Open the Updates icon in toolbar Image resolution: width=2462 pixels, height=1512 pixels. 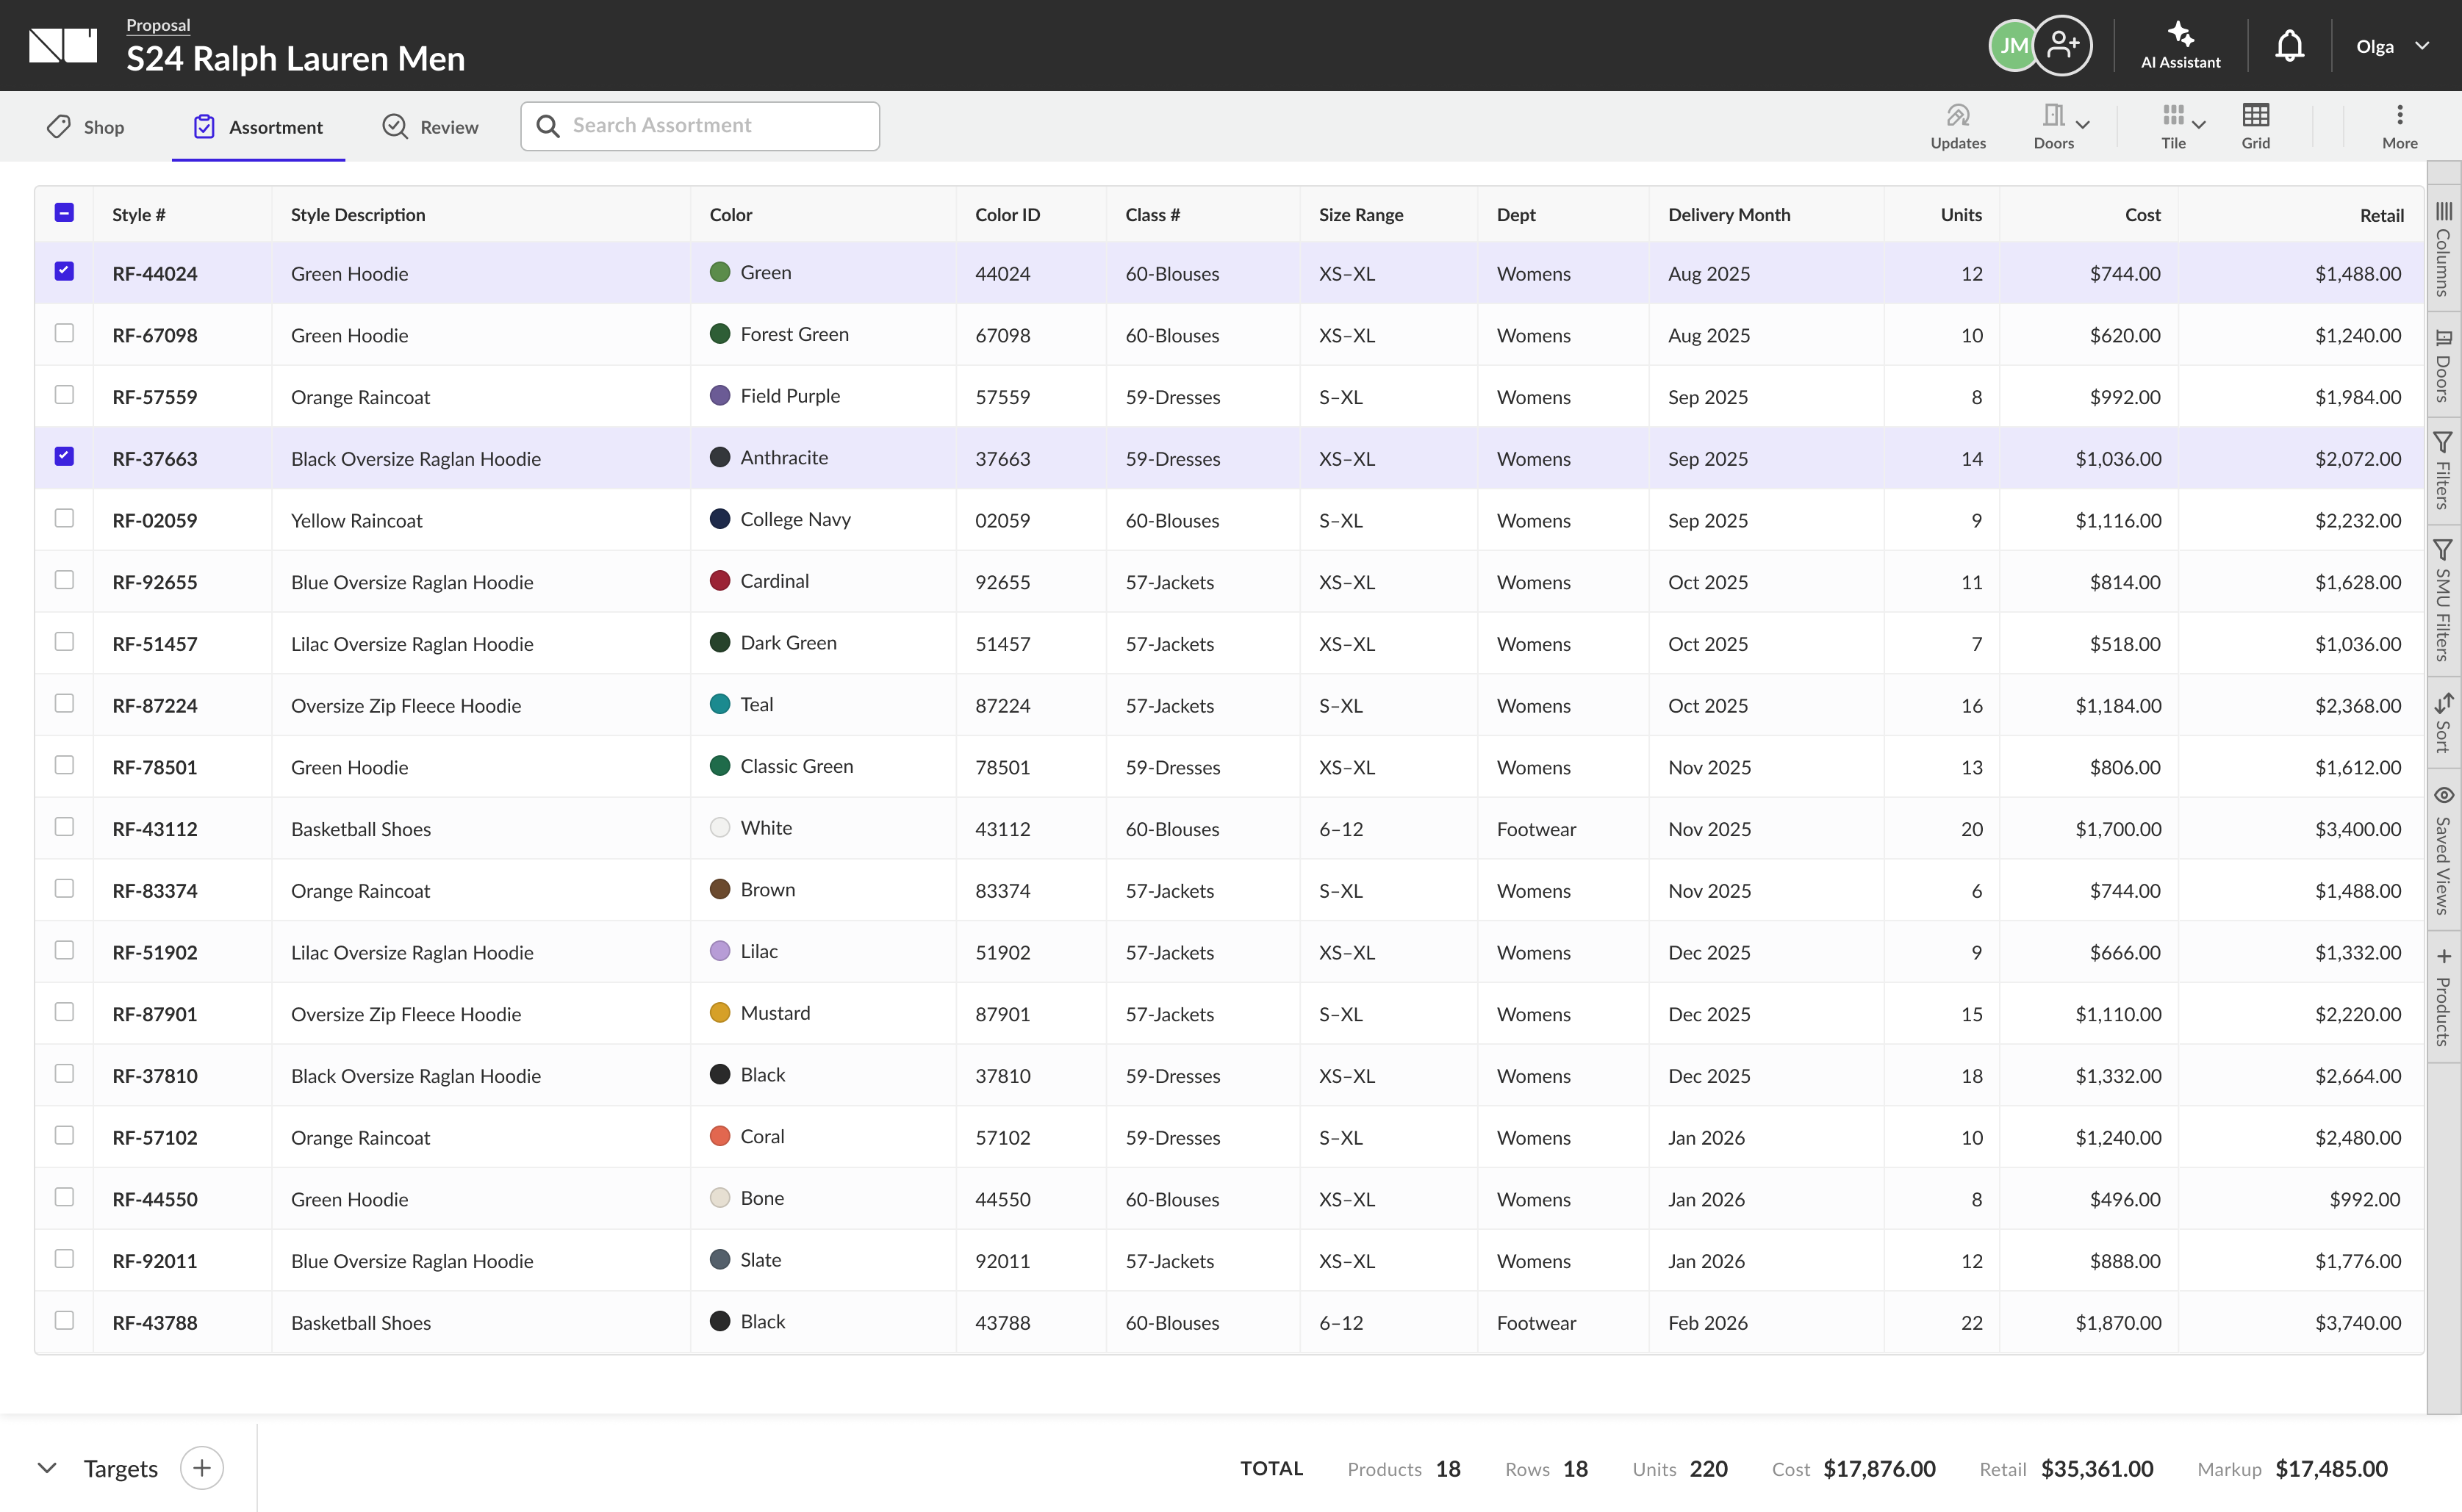1957,116
